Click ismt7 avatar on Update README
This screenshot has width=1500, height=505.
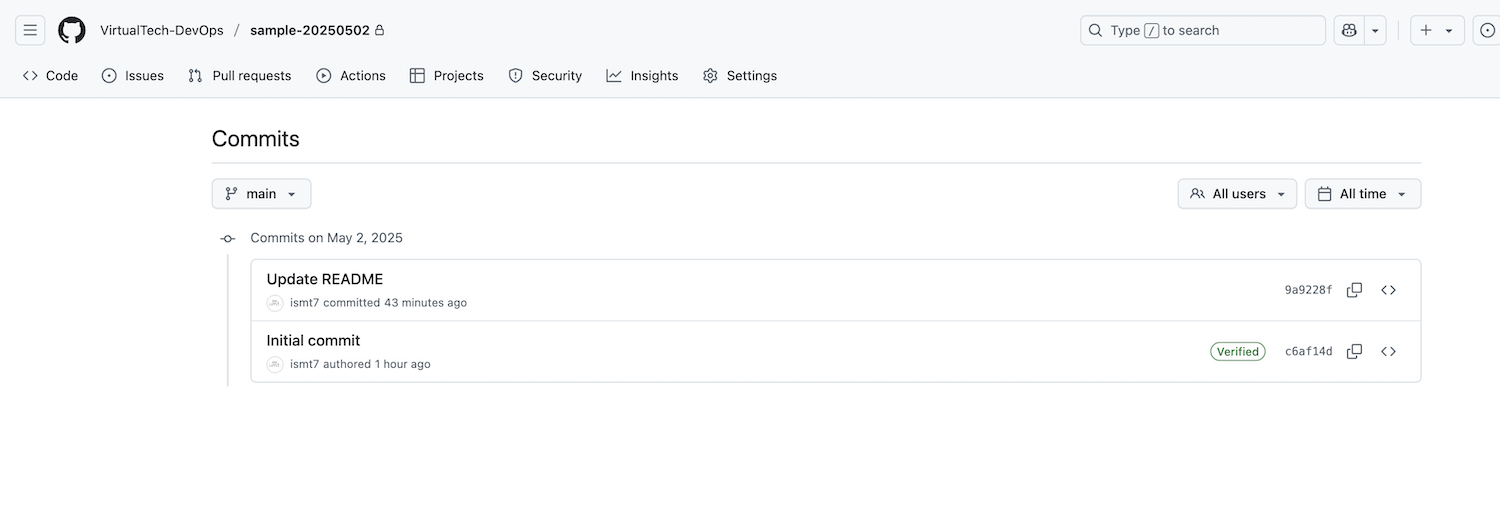pyautogui.click(x=275, y=303)
